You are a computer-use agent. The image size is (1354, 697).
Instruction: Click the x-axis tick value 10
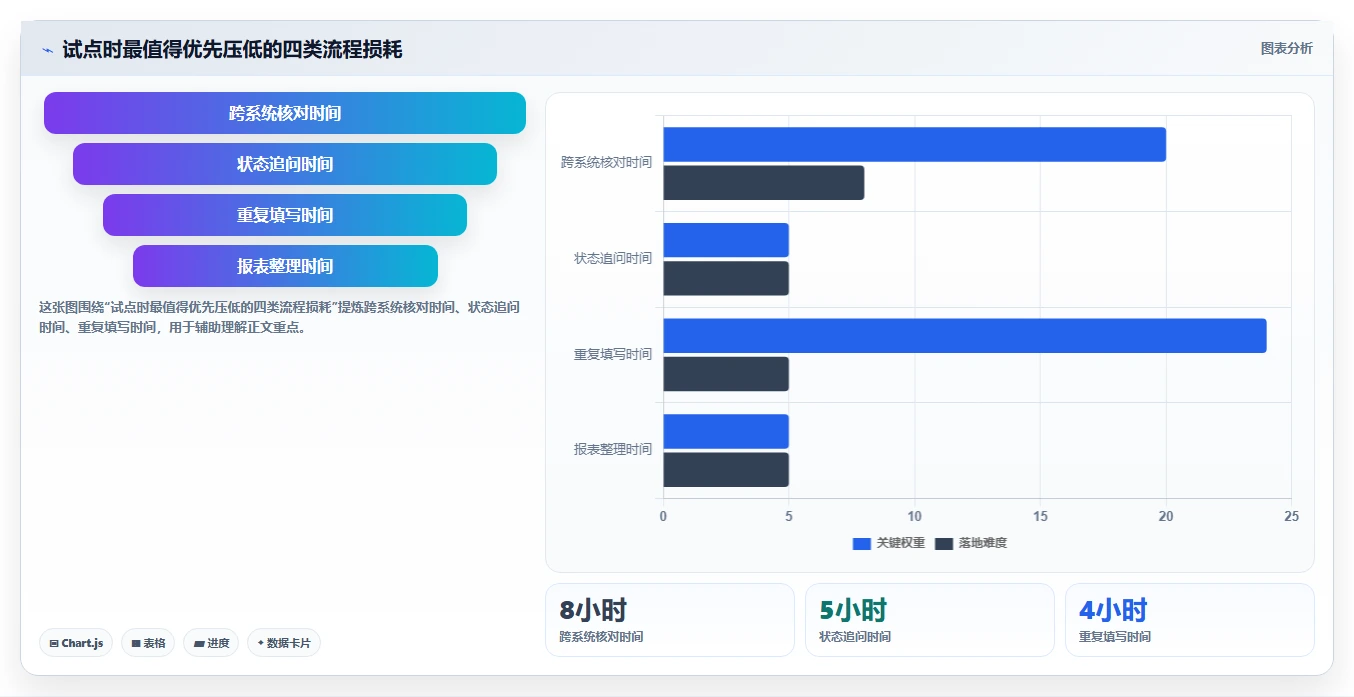point(914,516)
